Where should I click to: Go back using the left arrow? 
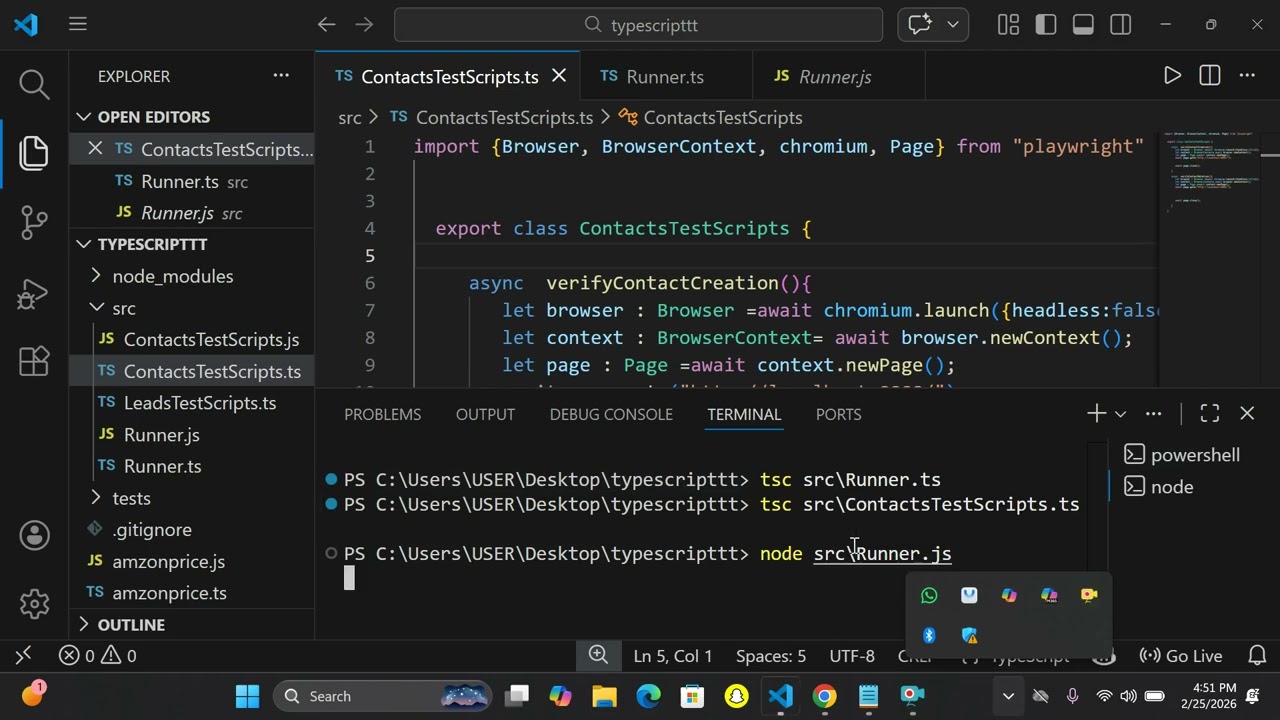tap(326, 25)
